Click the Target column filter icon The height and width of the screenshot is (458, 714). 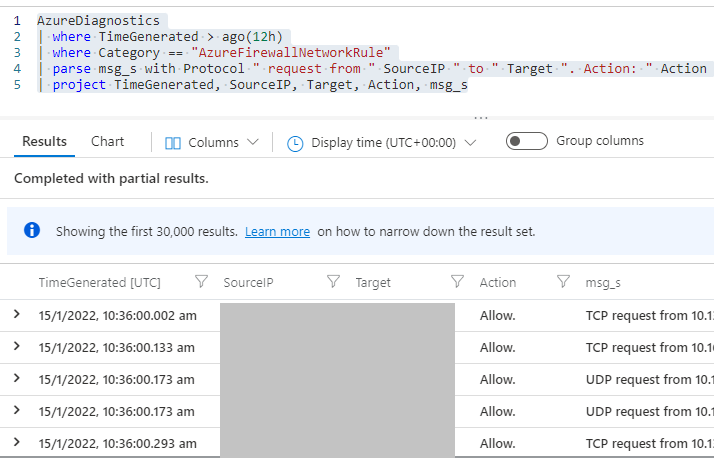(x=458, y=283)
